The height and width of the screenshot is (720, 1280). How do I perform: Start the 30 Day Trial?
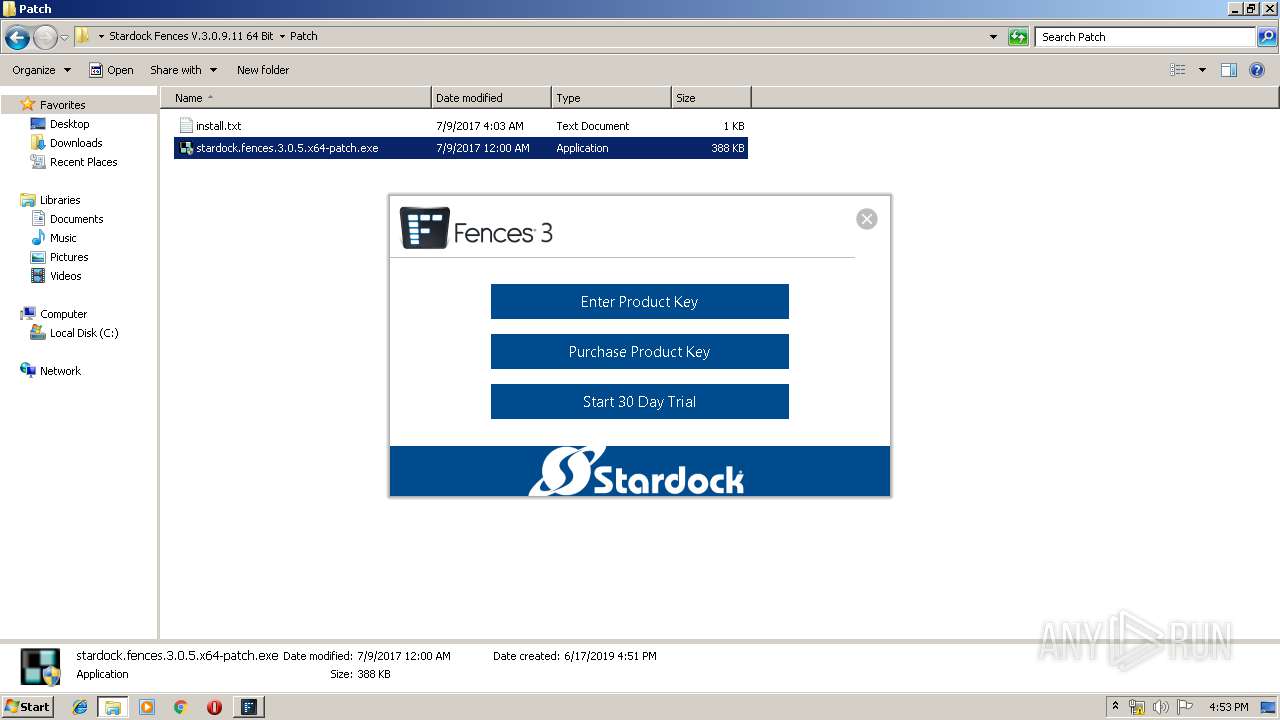[639, 402]
